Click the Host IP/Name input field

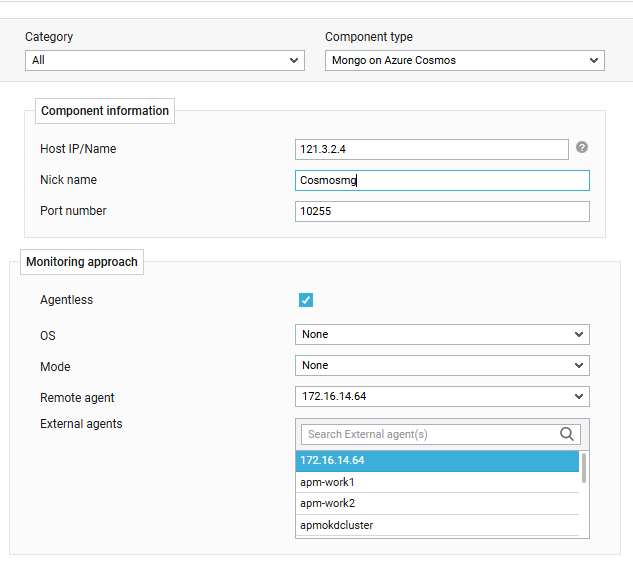click(x=432, y=149)
